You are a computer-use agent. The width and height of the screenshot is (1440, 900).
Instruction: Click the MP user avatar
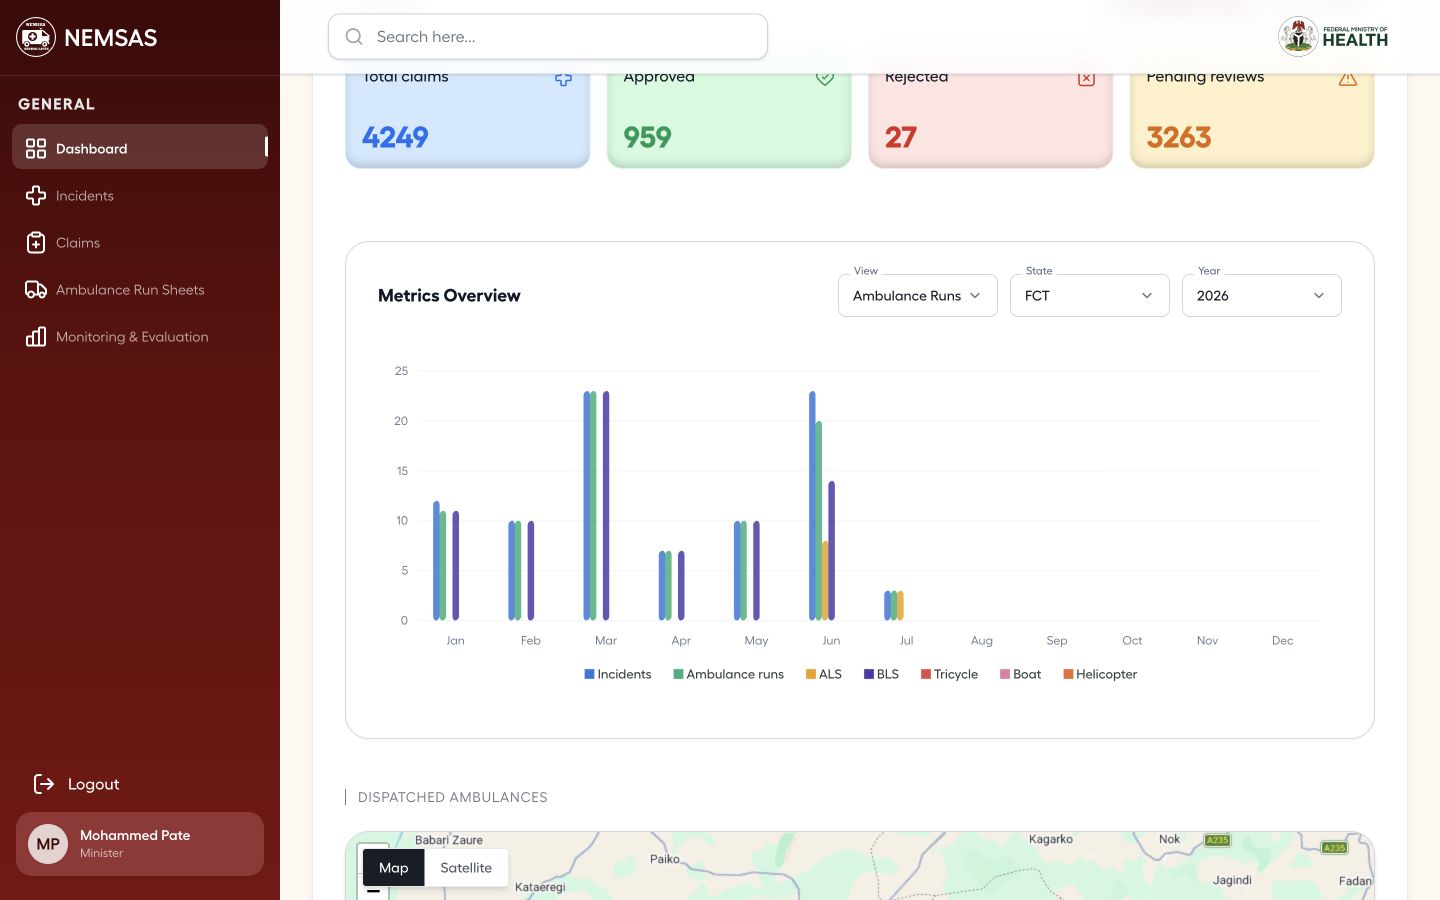tap(48, 844)
